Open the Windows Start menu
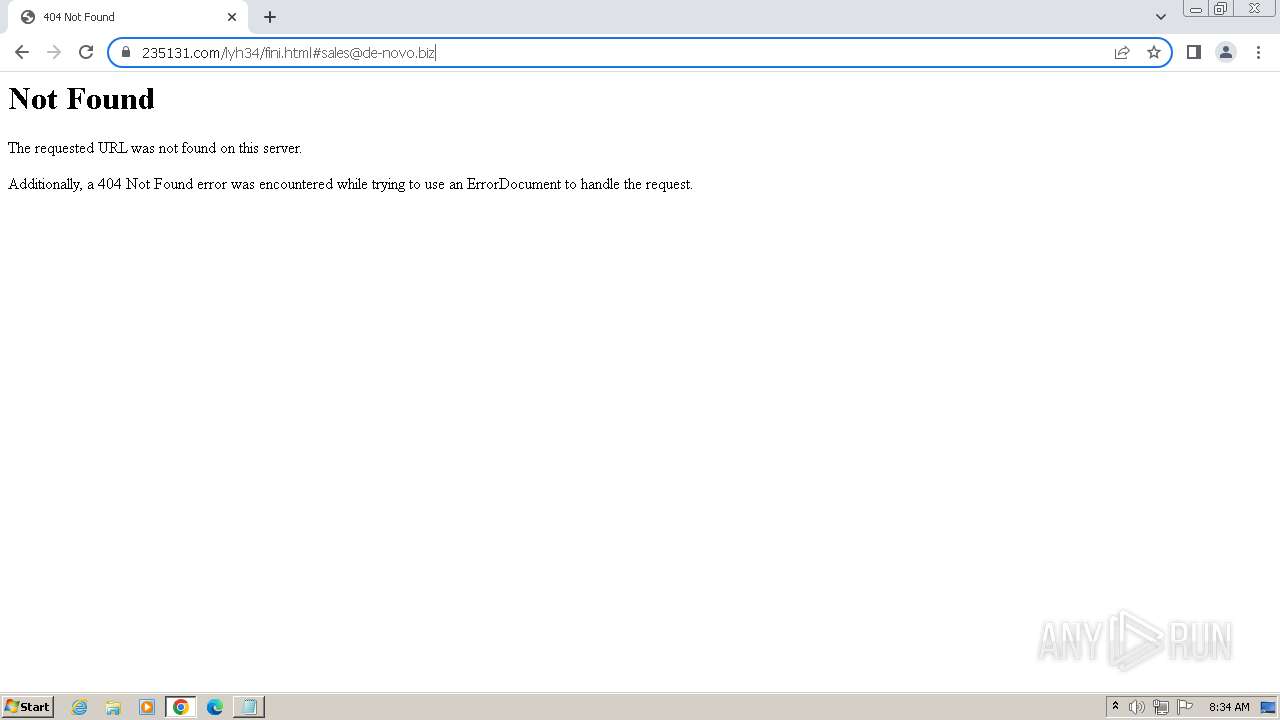Screen dimensions: 1280x720 tap(27, 707)
